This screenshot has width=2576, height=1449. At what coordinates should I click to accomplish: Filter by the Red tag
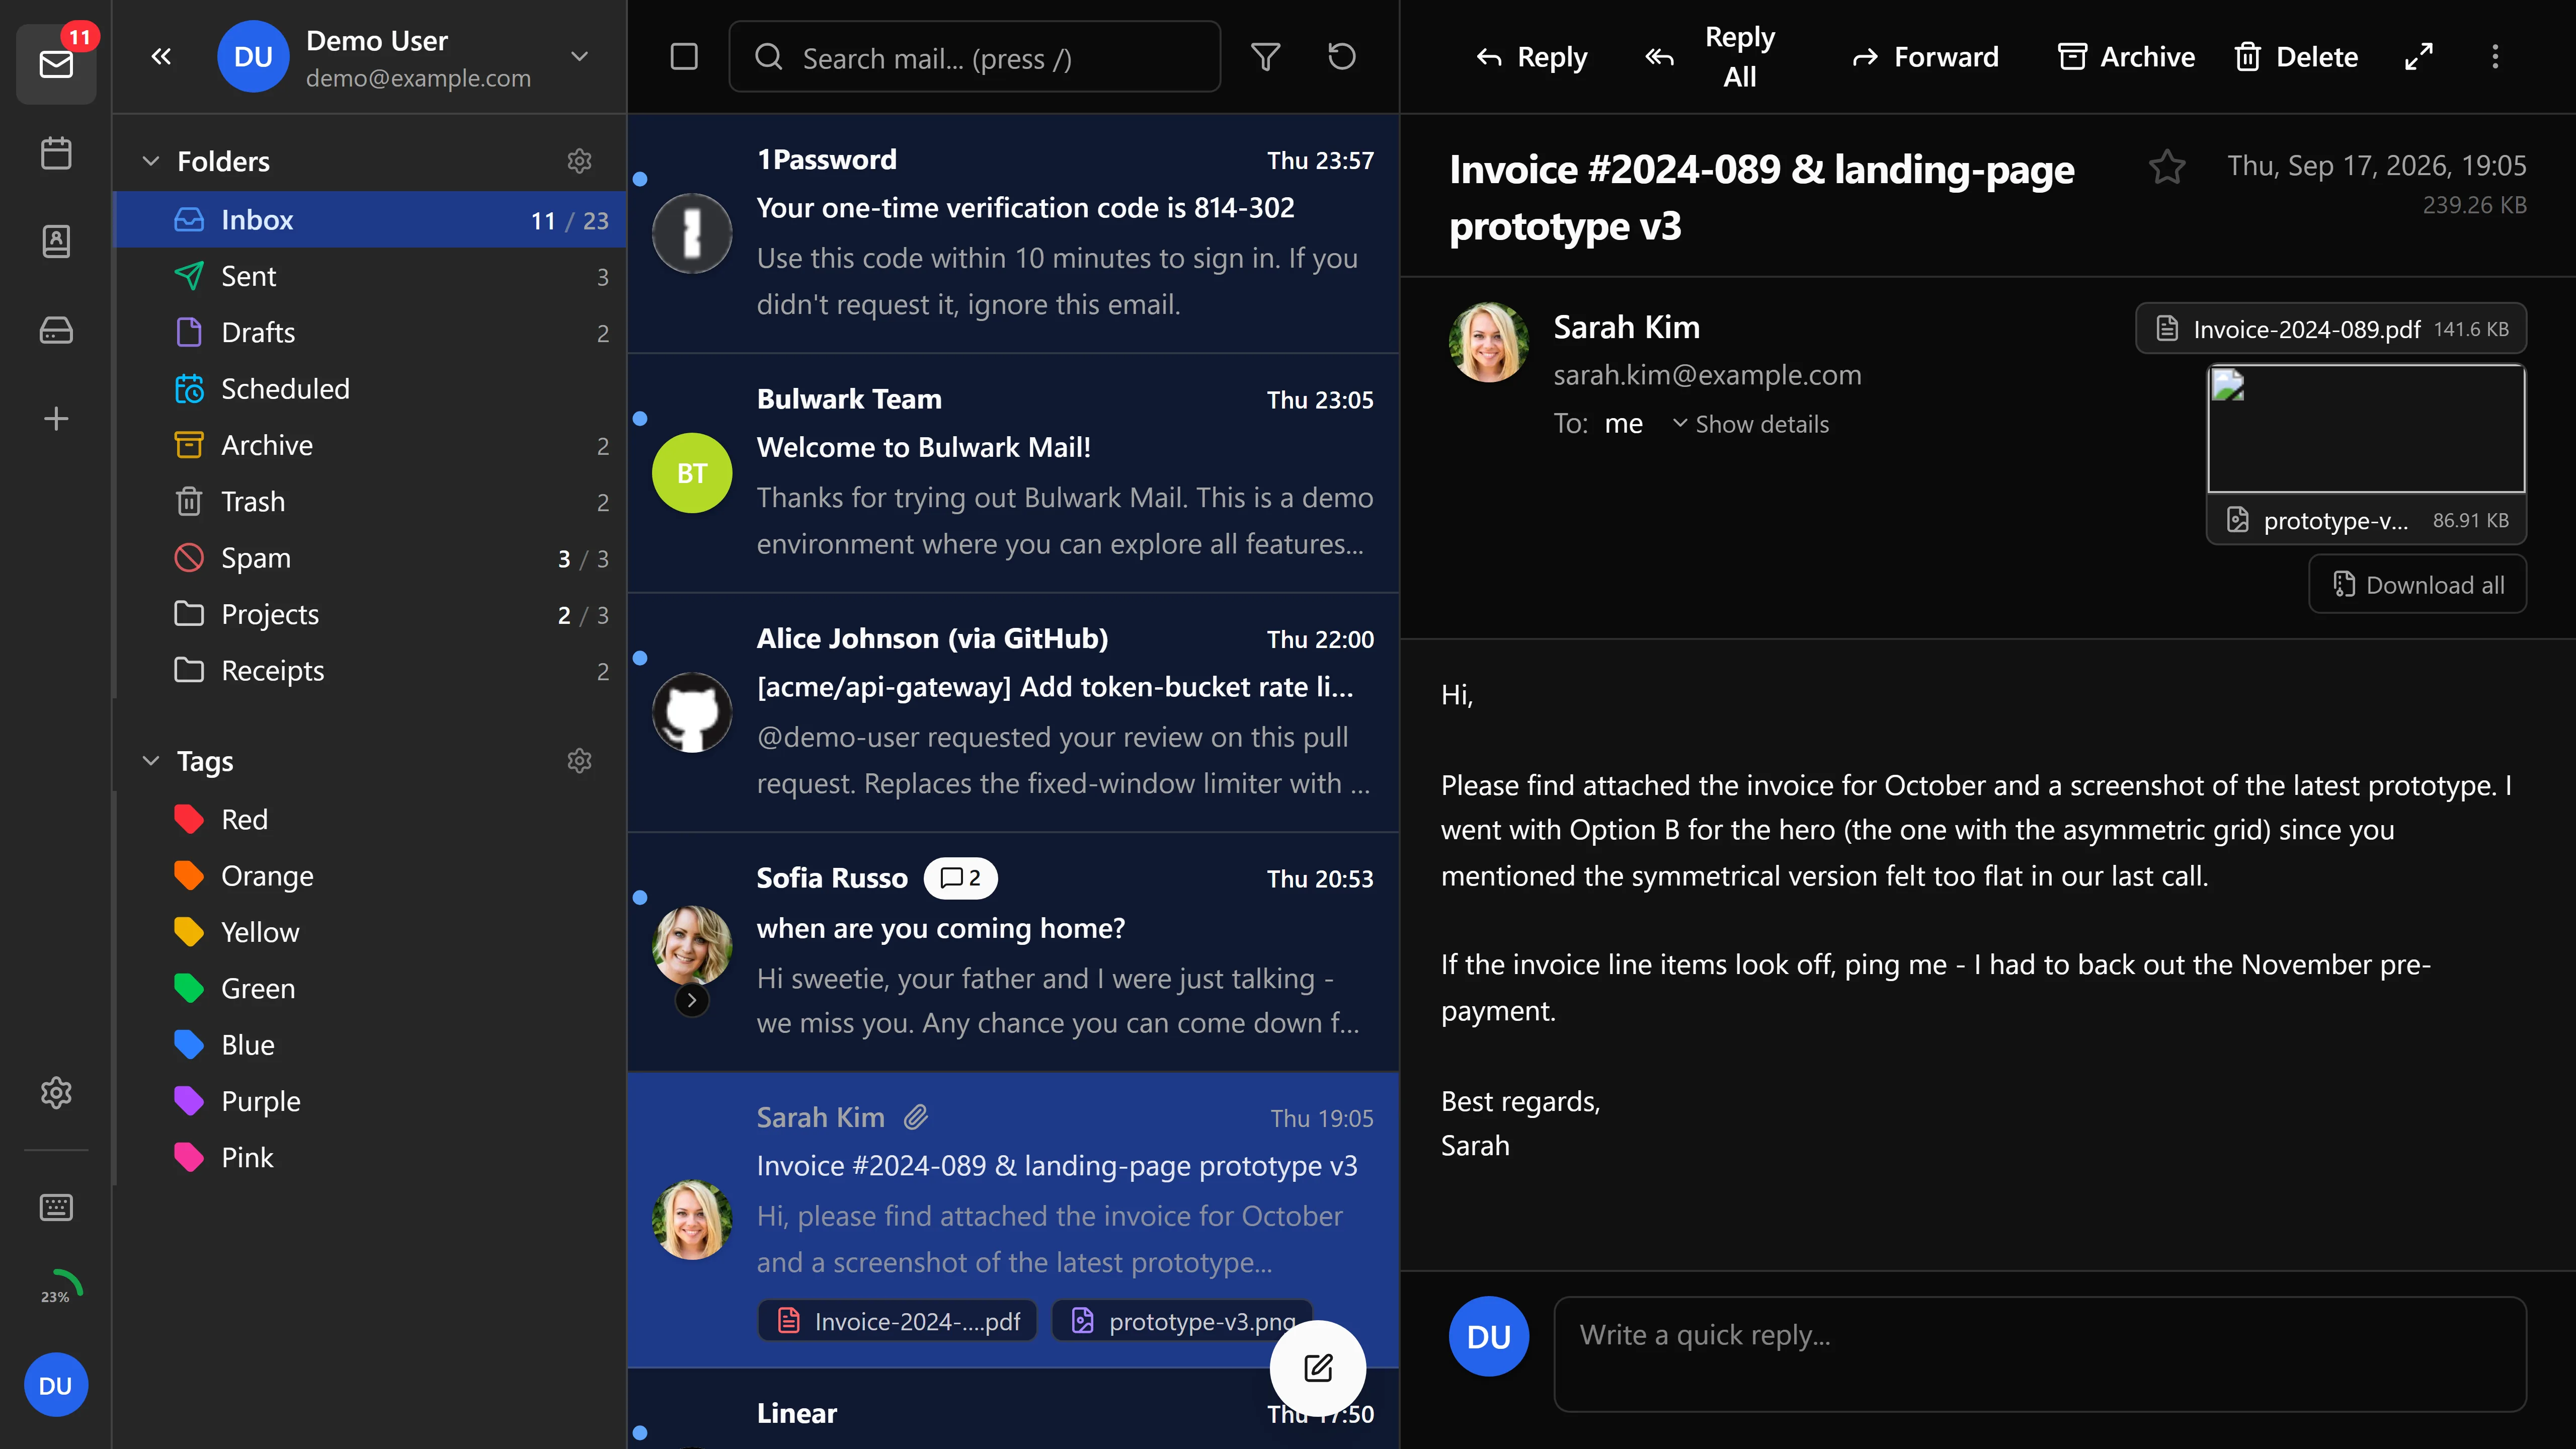click(370, 819)
